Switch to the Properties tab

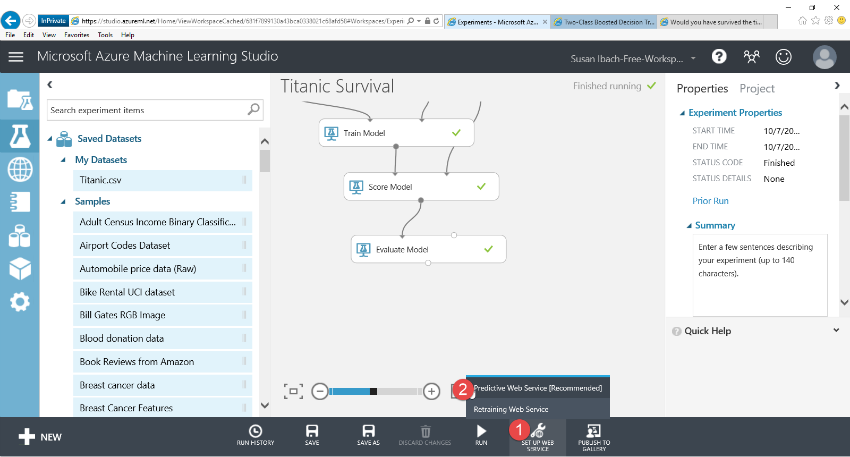tap(702, 88)
